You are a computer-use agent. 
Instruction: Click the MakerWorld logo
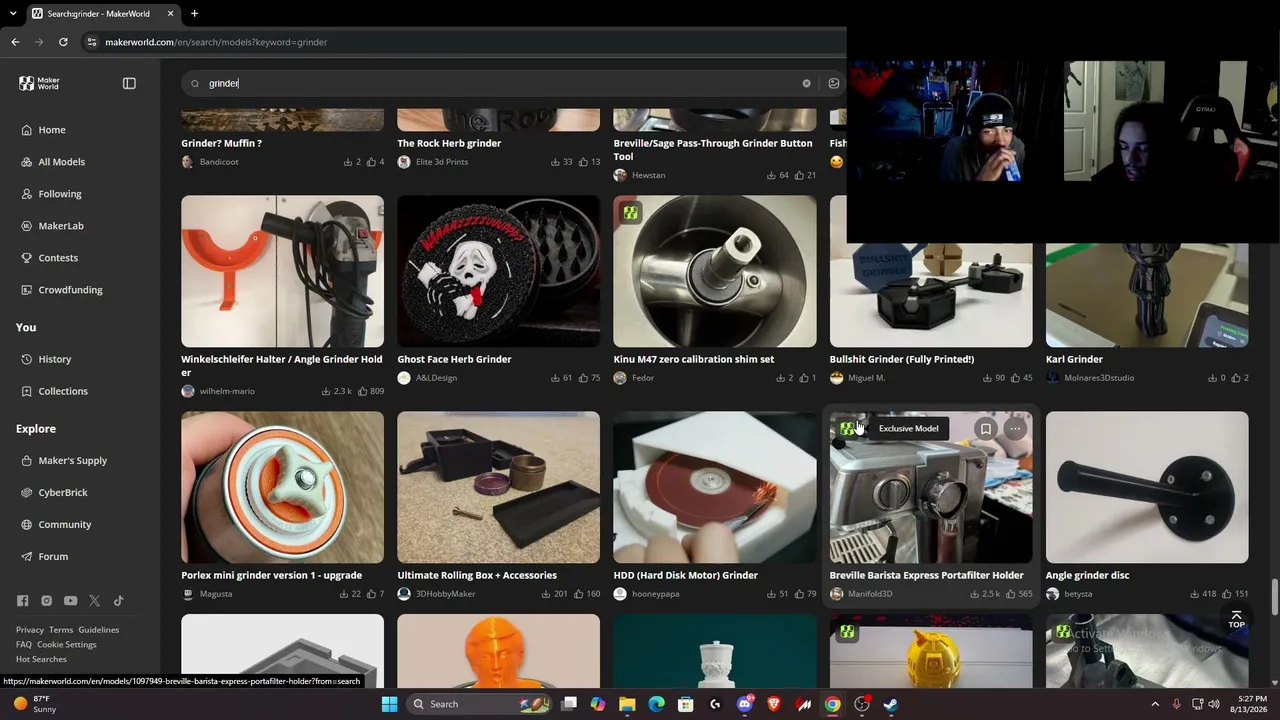[x=39, y=83]
